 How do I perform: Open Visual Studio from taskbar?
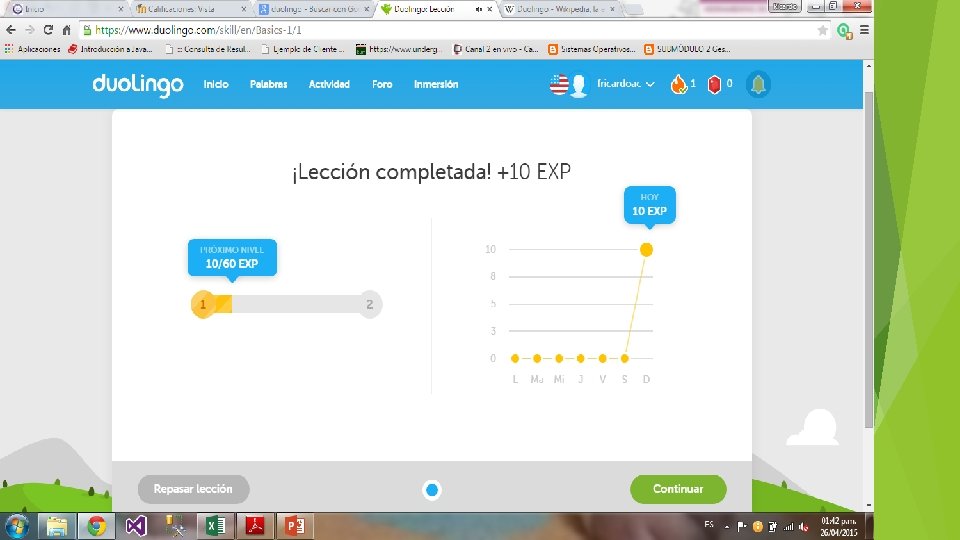click(136, 526)
